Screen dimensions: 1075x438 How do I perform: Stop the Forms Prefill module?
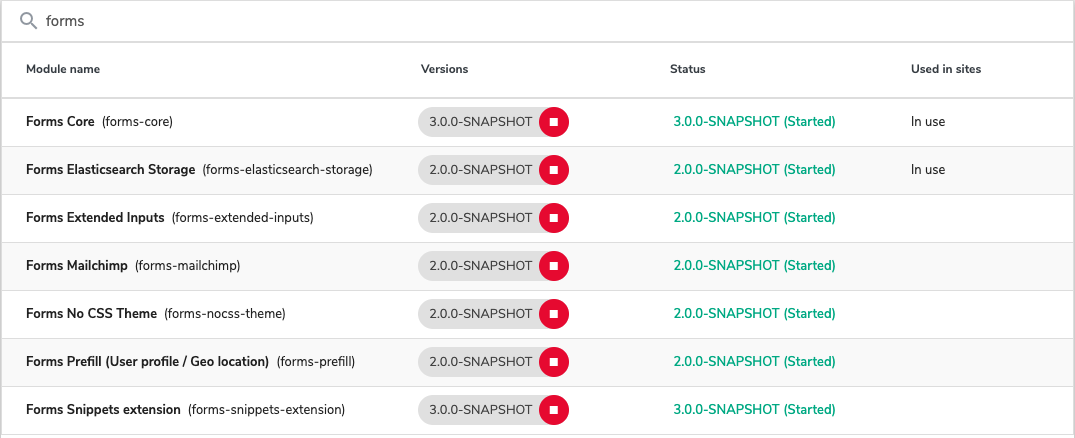(554, 362)
